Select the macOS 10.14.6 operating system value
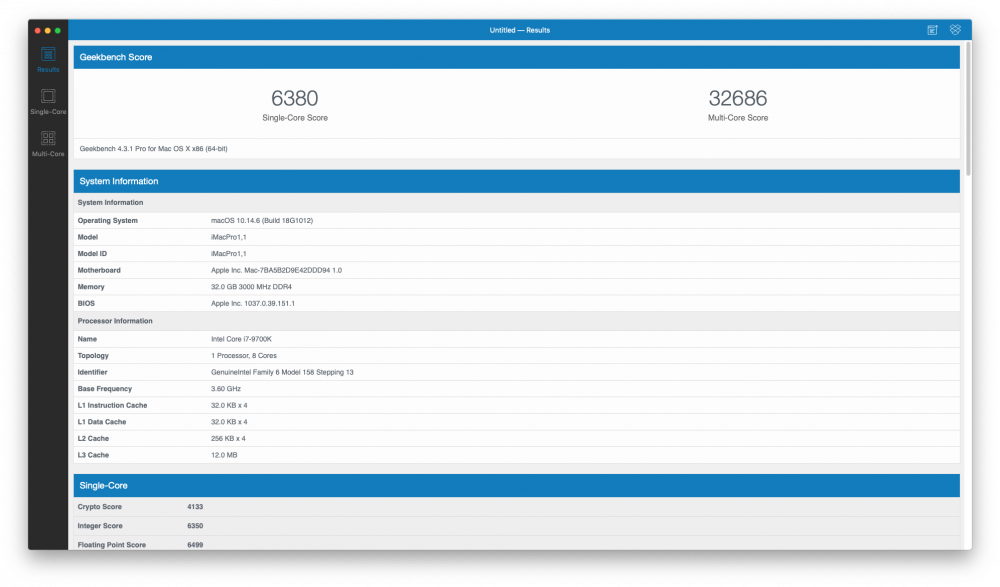This screenshot has height=587, width=1000. tap(262, 221)
